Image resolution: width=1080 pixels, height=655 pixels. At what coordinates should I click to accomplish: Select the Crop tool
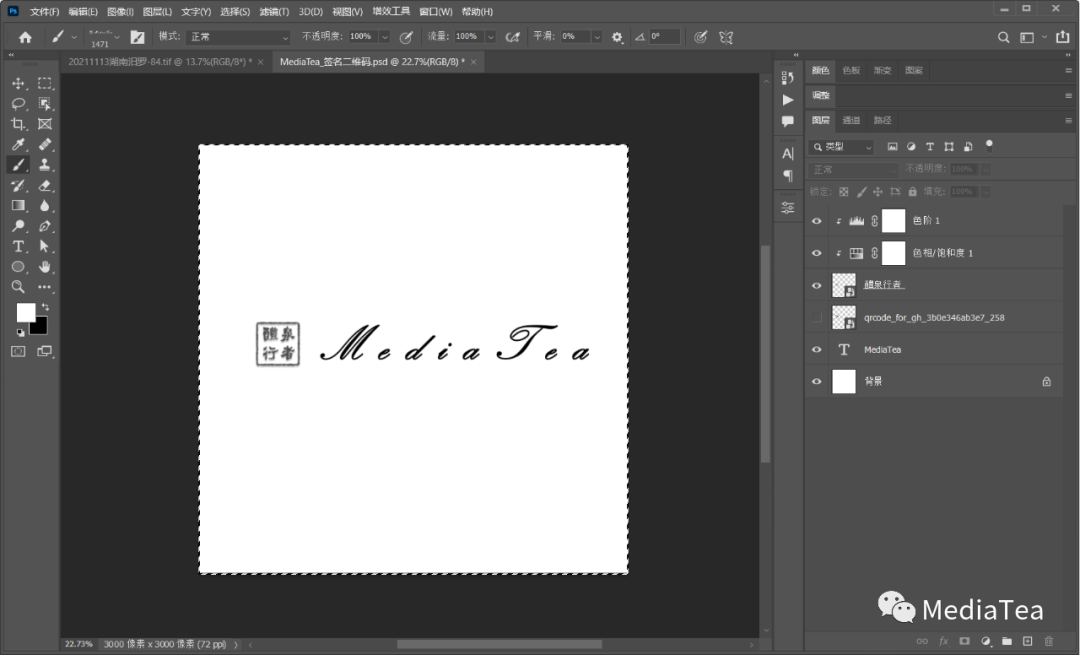click(x=18, y=124)
